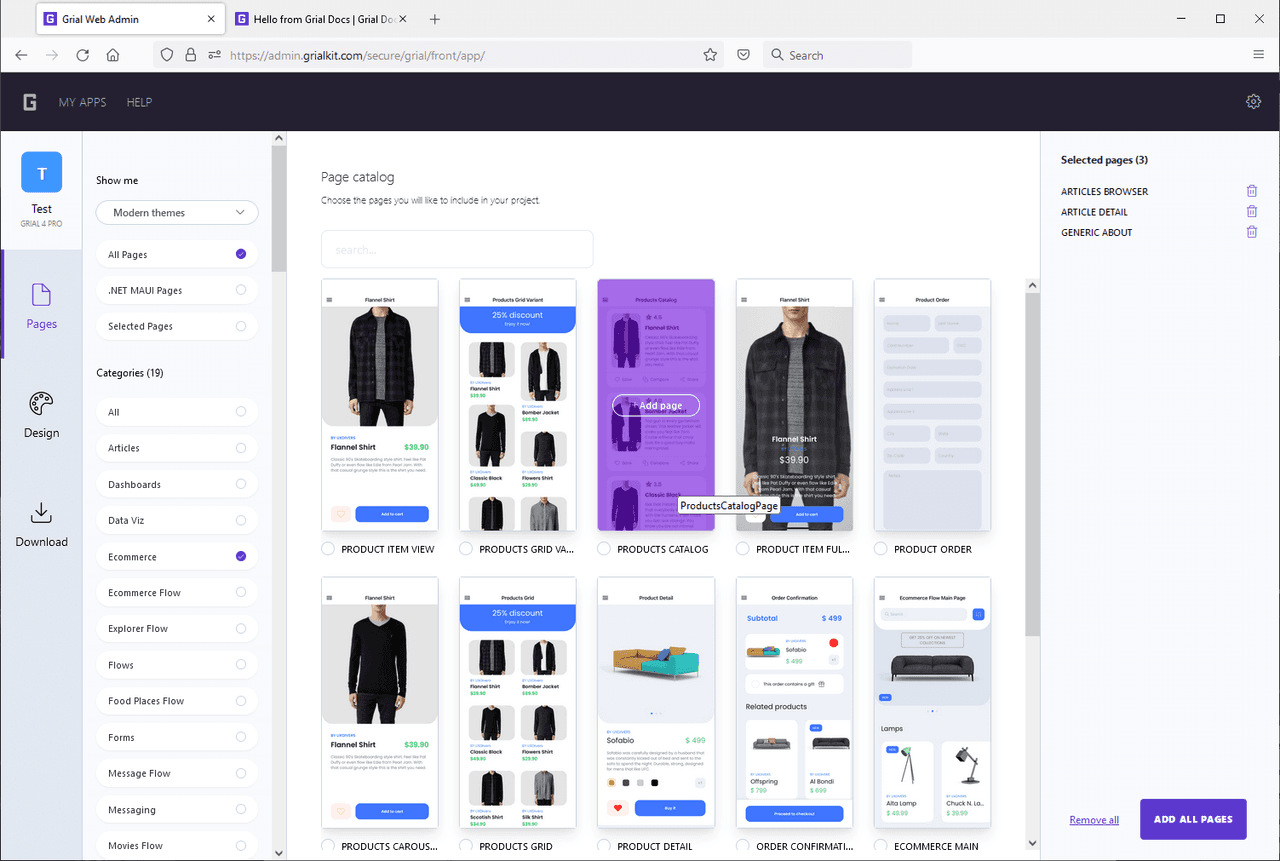Check the Product Item View page
Viewport: 1280px width, 861px height.
(x=328, y=549)
